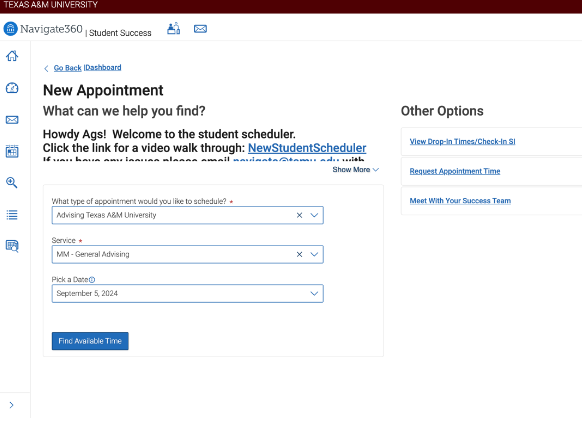
Task: Open the list icon in the sidebar
Action: [x=12, y=215]
